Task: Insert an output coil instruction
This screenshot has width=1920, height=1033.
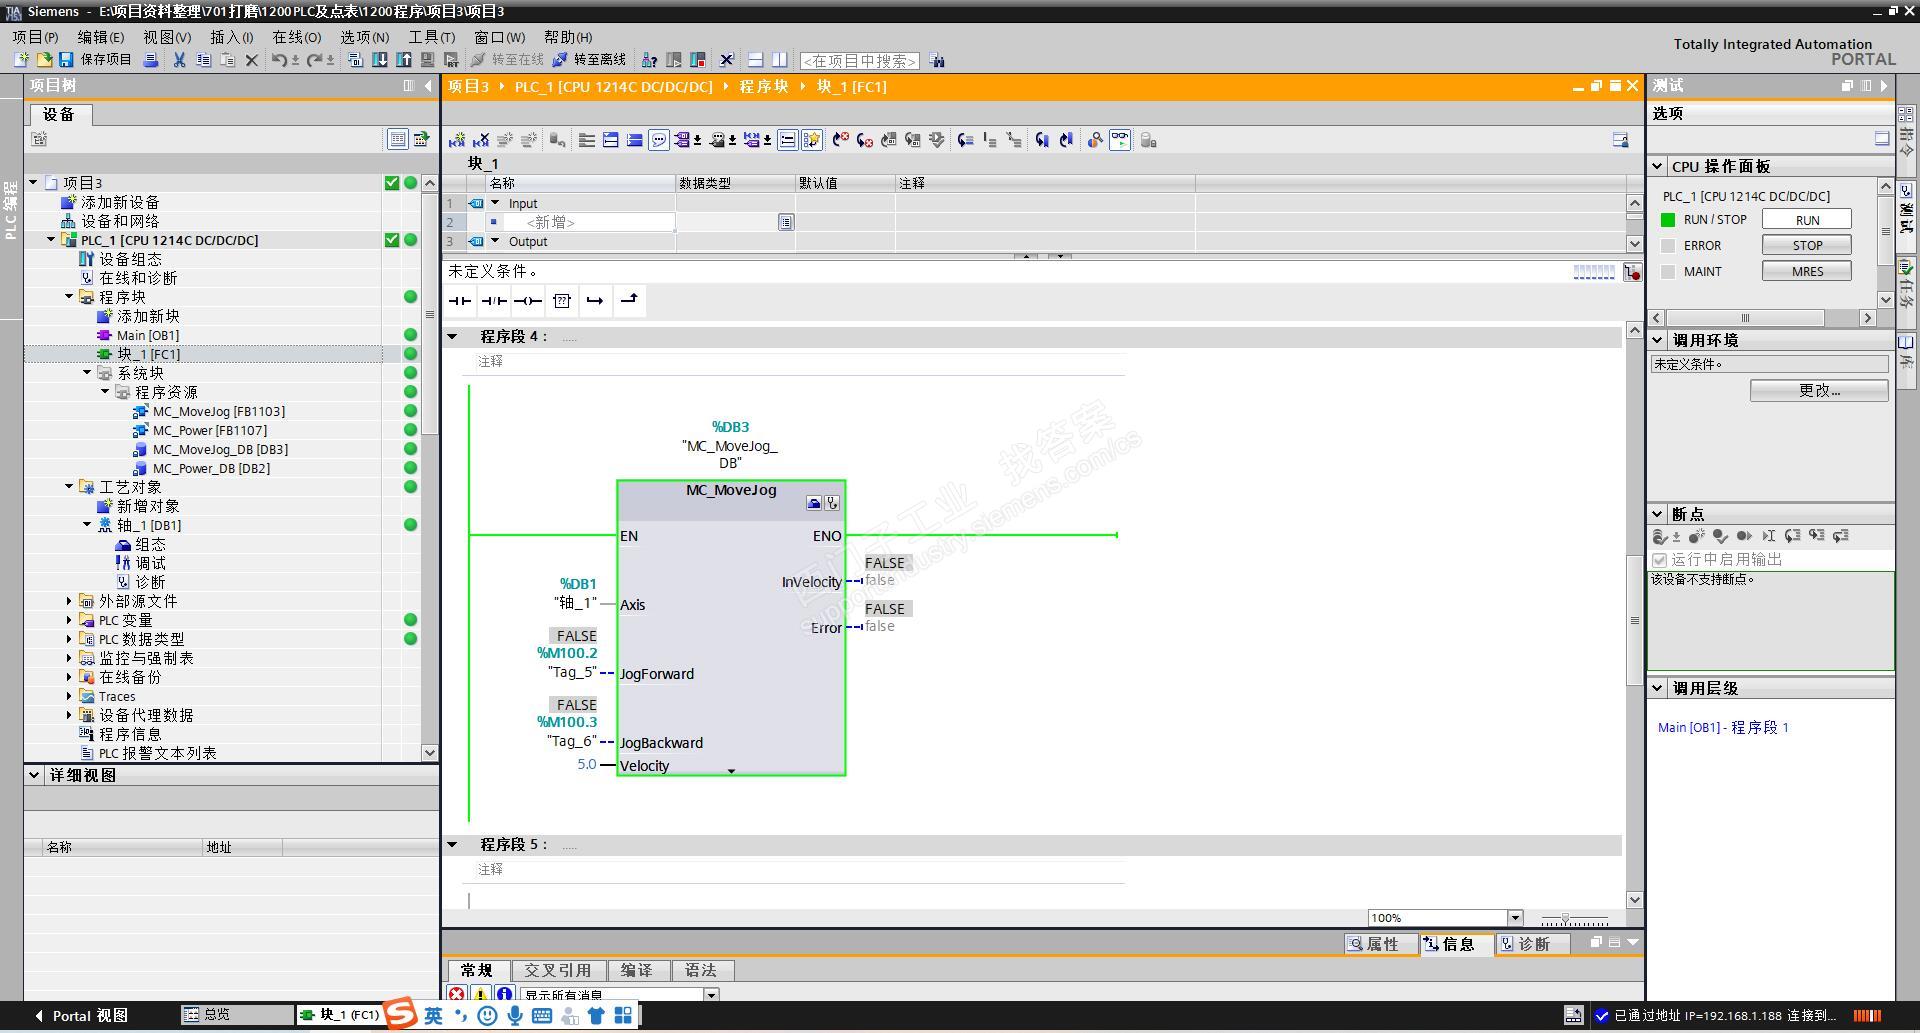Action: (x=528, y=301)
